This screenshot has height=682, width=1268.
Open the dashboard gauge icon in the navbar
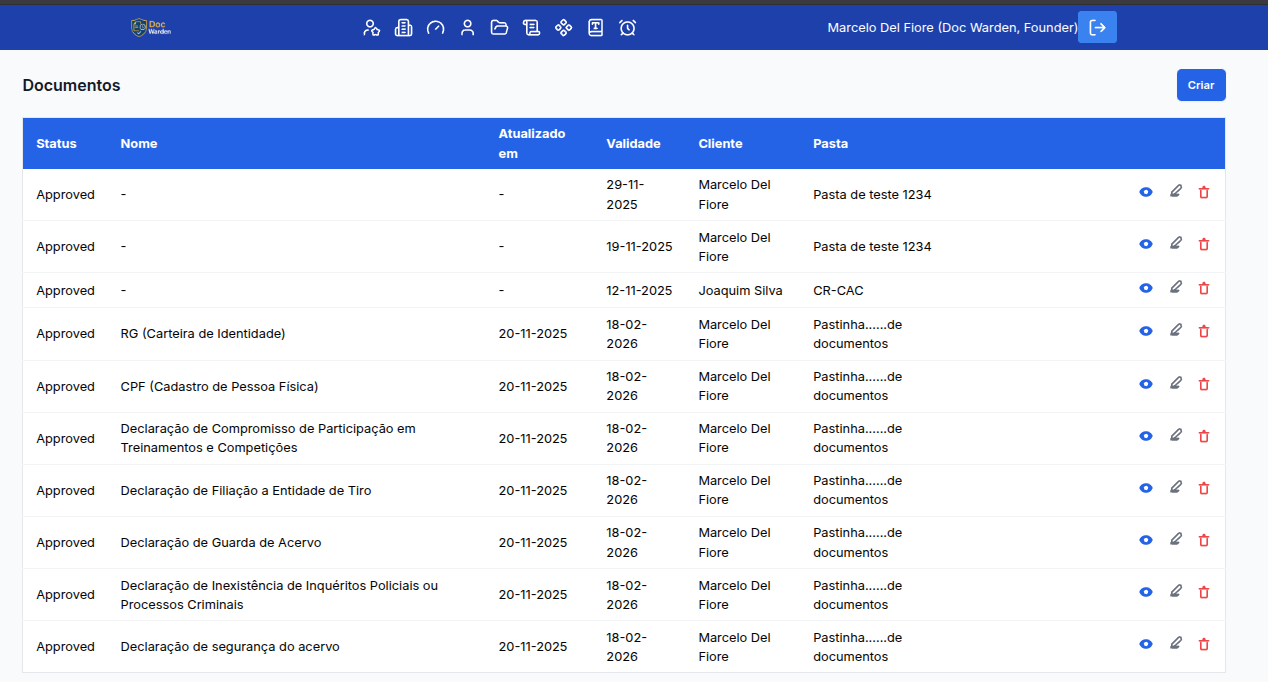tap(436, 27)
